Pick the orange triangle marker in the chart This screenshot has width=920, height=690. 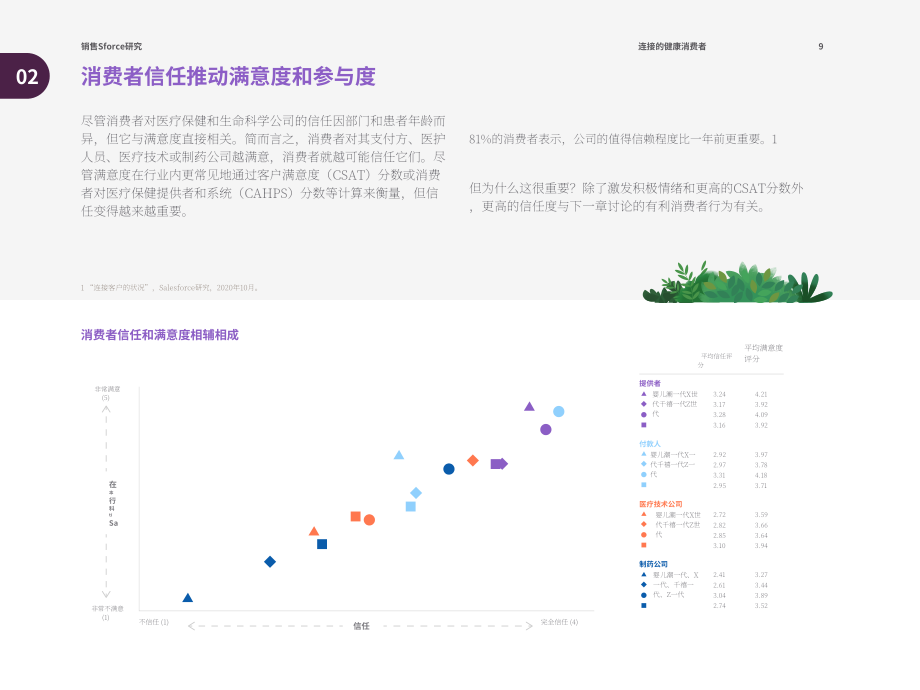(x=314, y=531)
